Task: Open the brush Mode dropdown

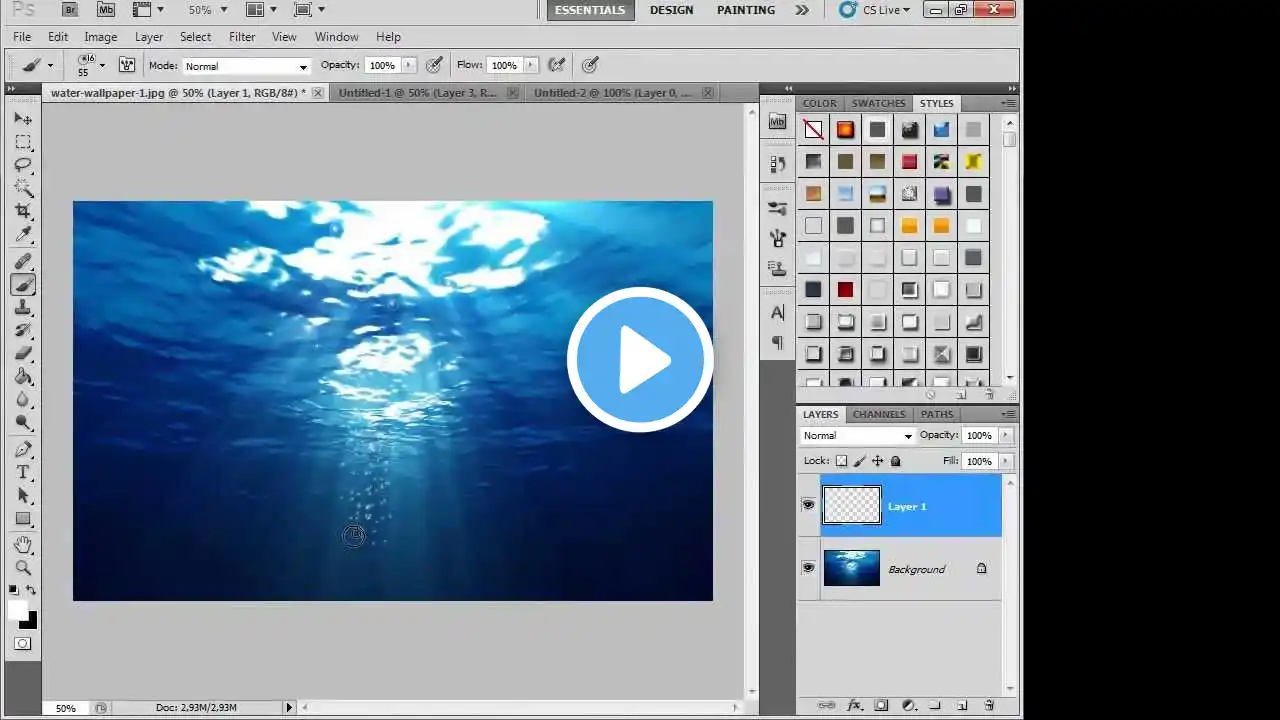Action: (x=246, y=66)
